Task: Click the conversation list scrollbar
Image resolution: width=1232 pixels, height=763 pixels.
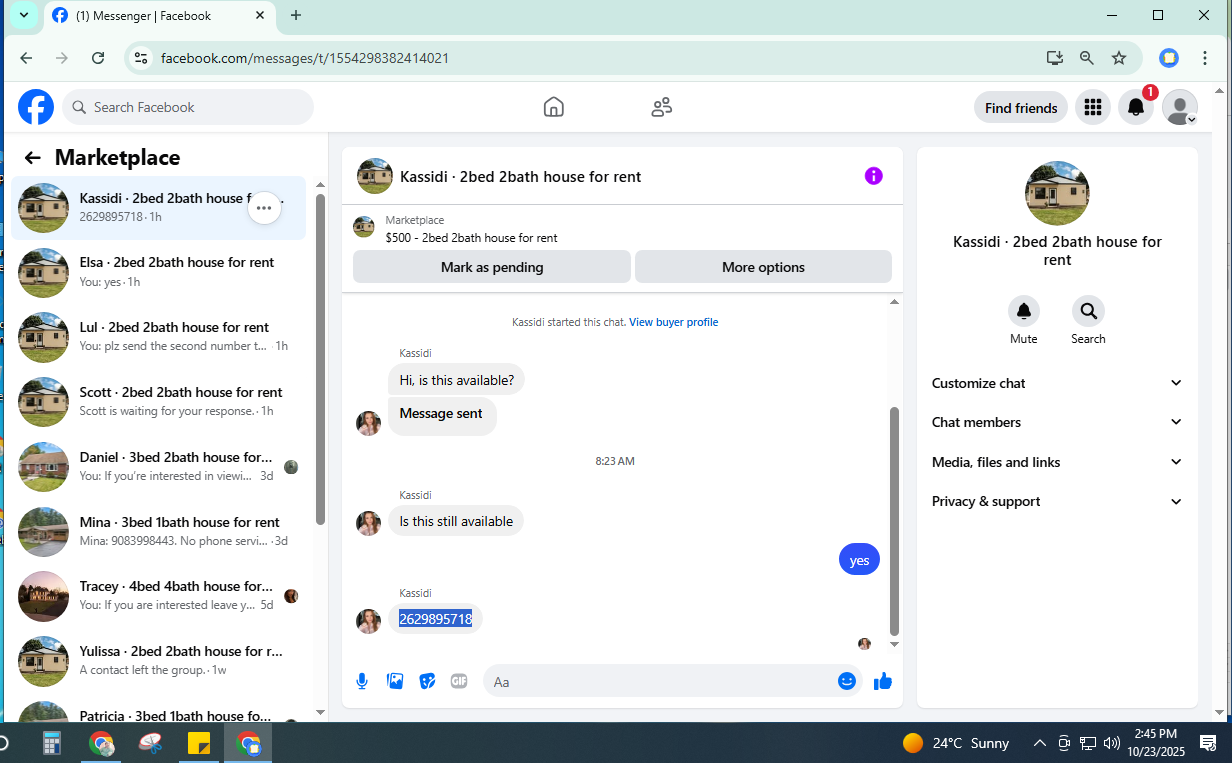Action: pos(320,360)
